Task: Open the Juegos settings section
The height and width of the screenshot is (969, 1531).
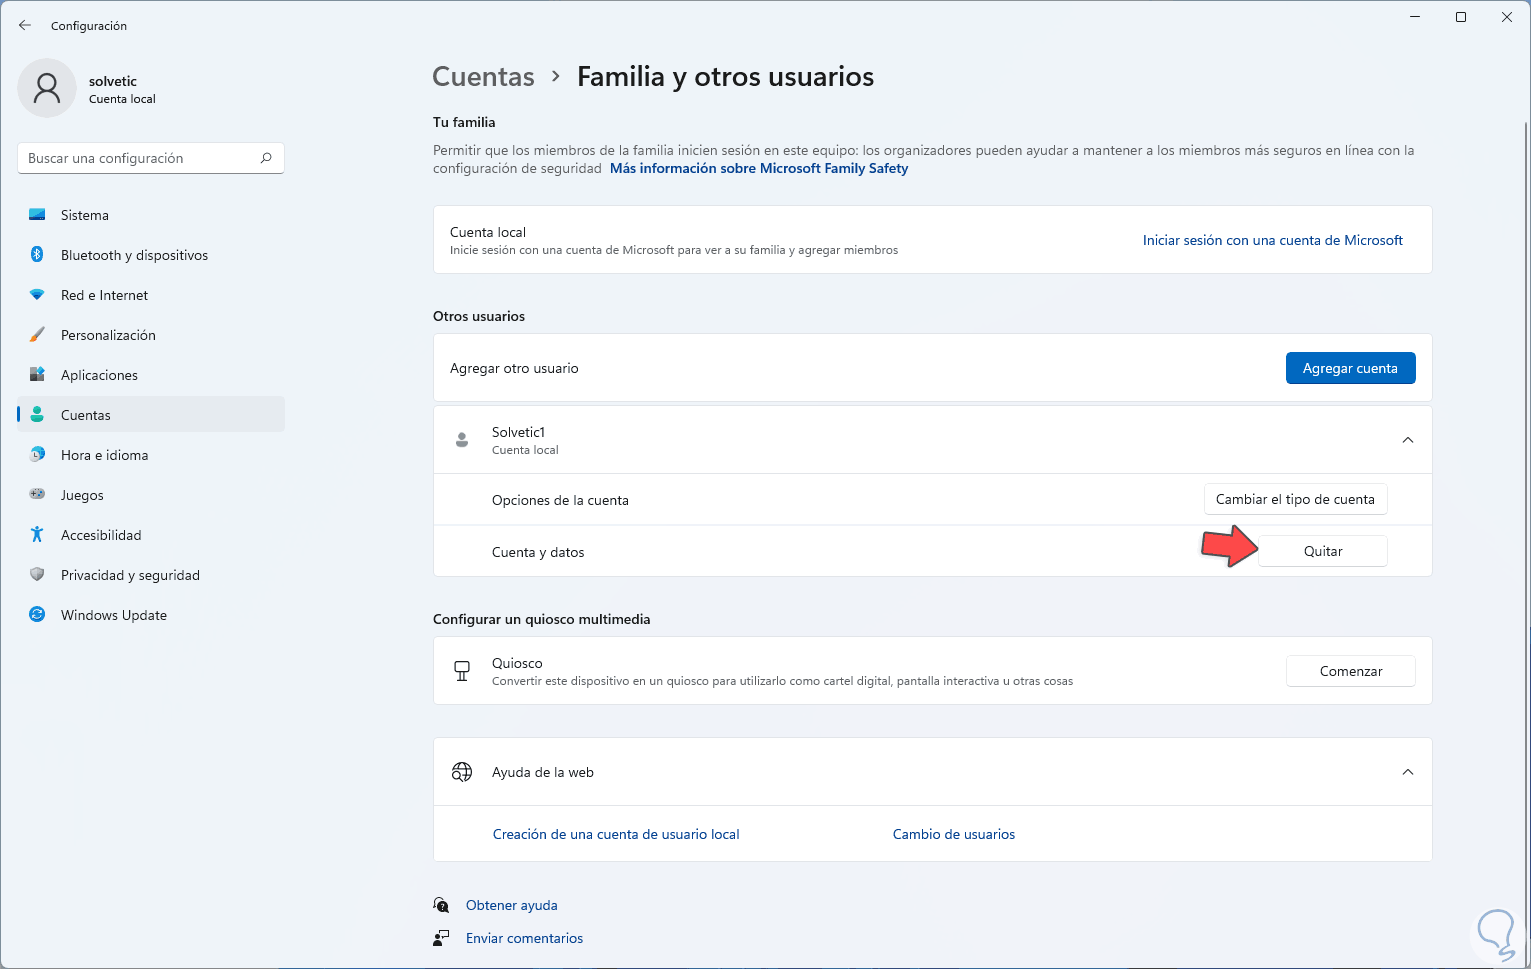Action: pos(82,495)
